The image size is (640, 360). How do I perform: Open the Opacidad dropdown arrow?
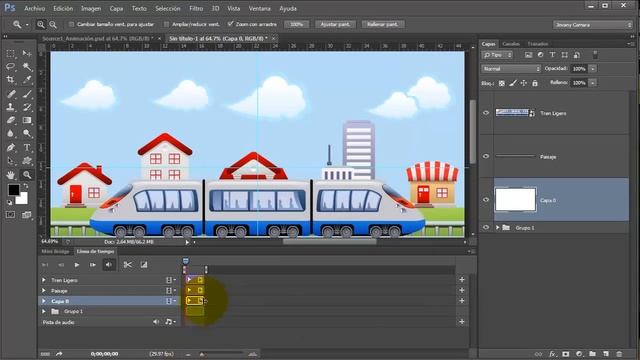[x=593, y=69]
